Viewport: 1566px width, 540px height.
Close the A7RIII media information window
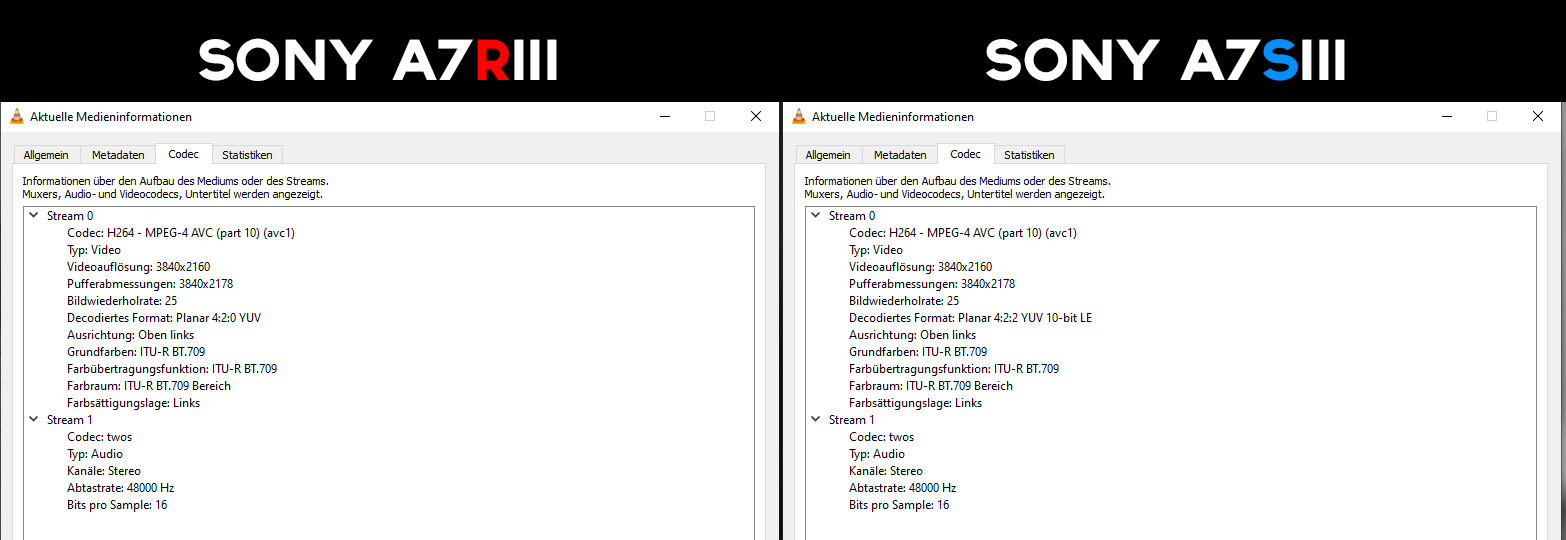tap(756, 117)
